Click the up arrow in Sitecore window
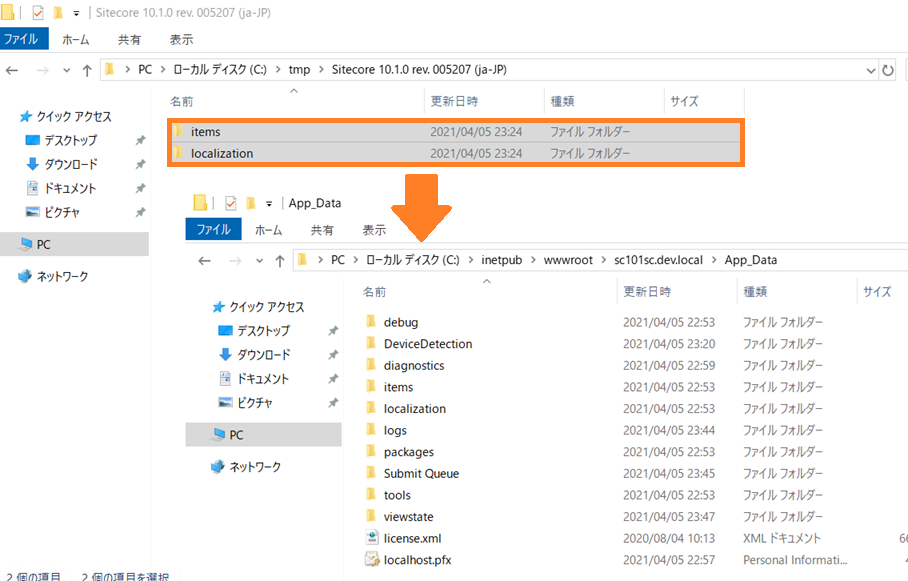 coord(87,70)
